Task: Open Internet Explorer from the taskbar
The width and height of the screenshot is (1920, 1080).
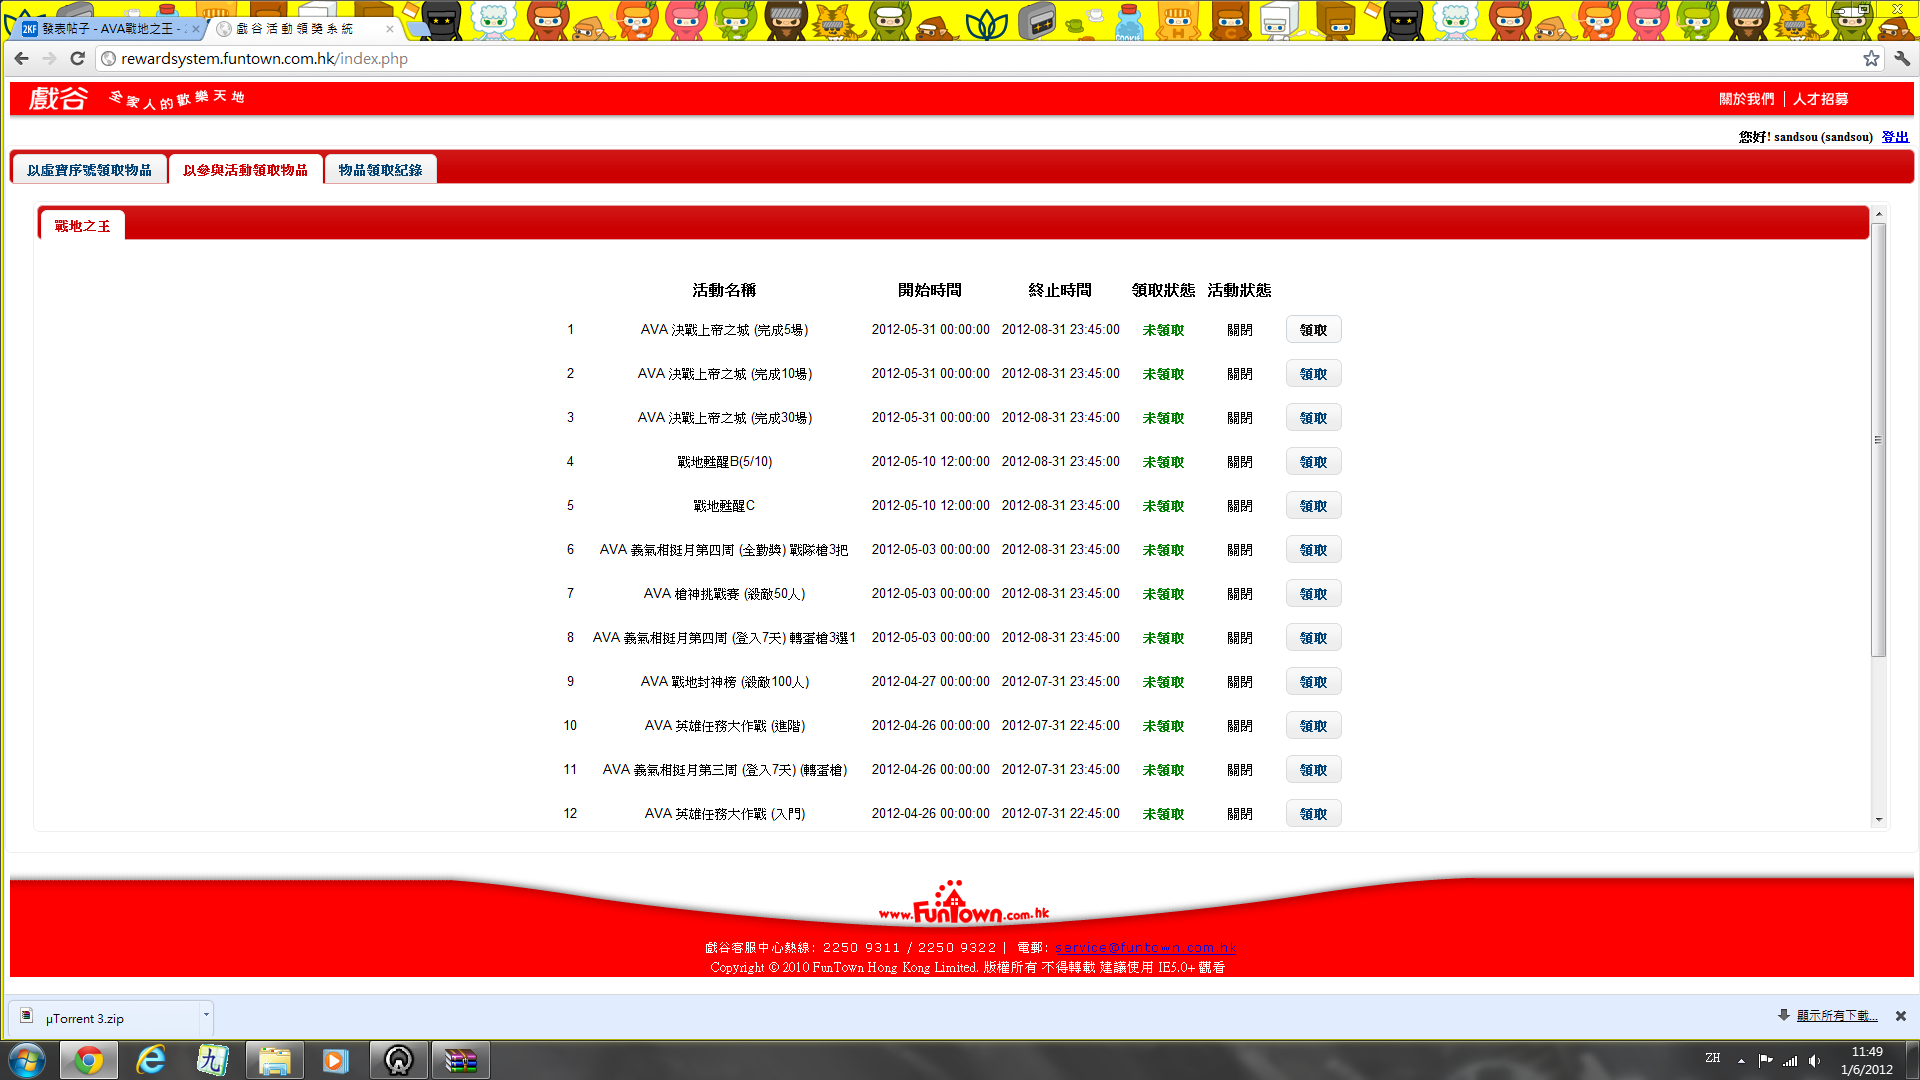Action: (x=151, y=1060)
